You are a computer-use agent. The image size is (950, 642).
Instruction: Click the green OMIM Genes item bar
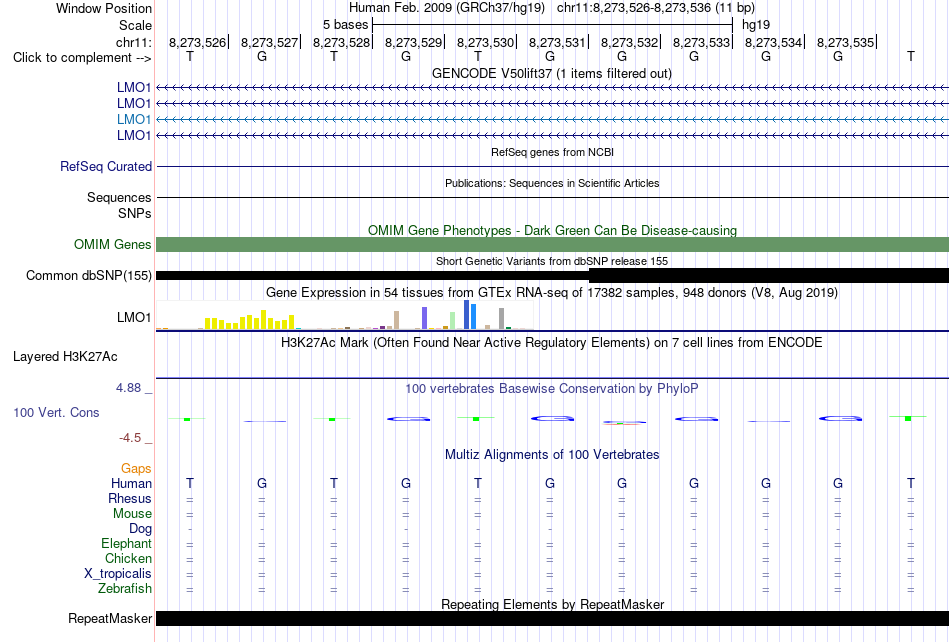click(552, 244)
